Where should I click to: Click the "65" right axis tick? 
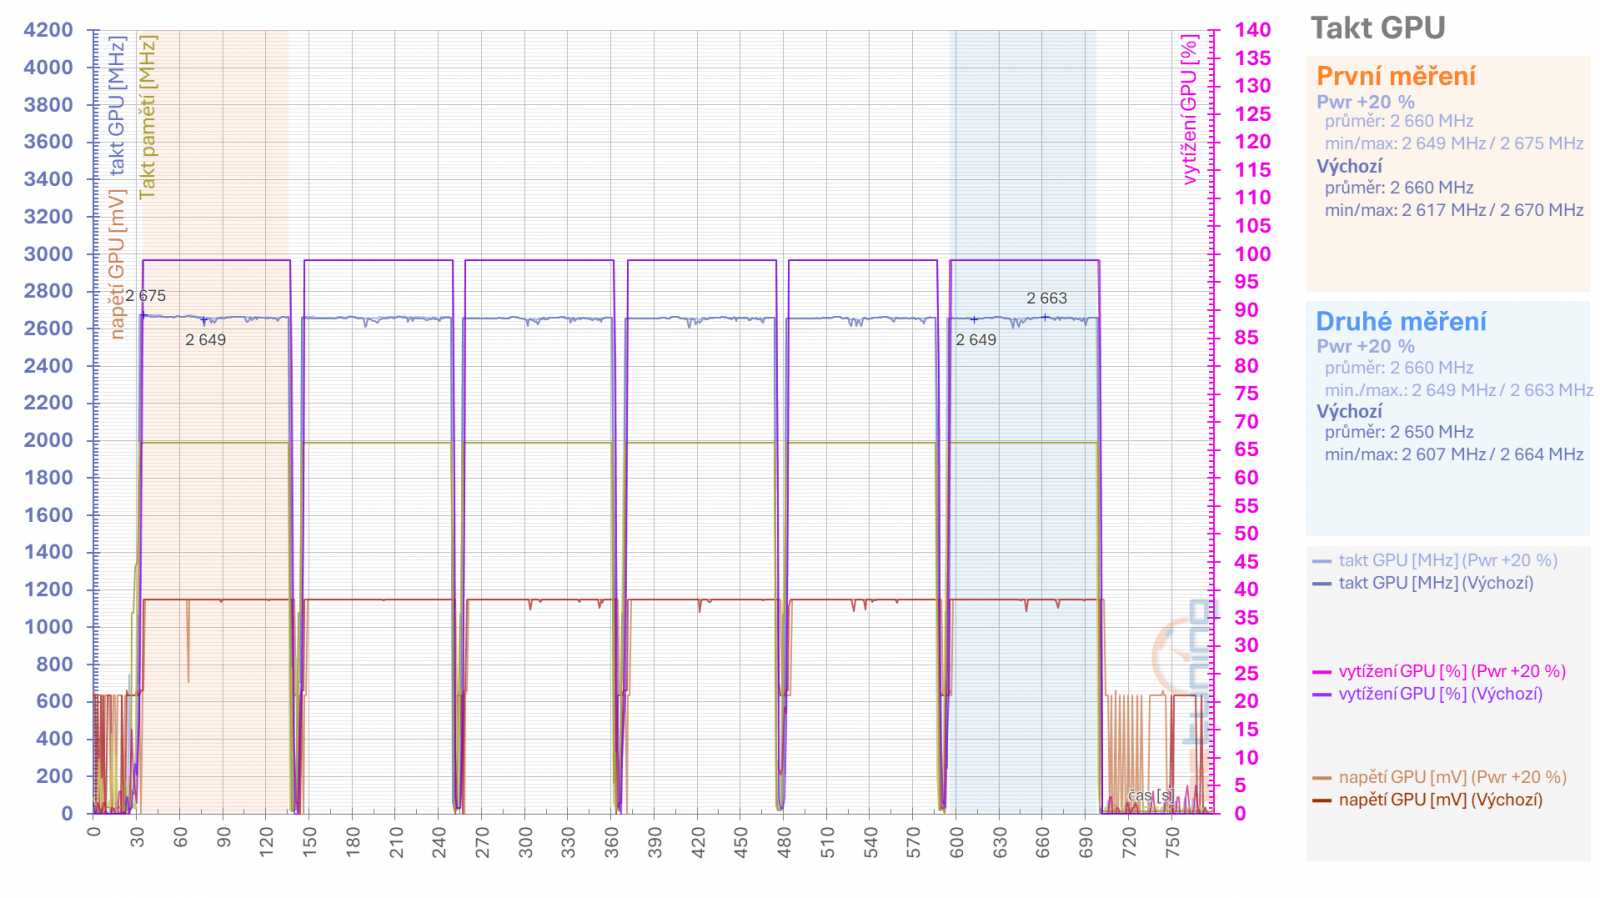coord(1246,450)
